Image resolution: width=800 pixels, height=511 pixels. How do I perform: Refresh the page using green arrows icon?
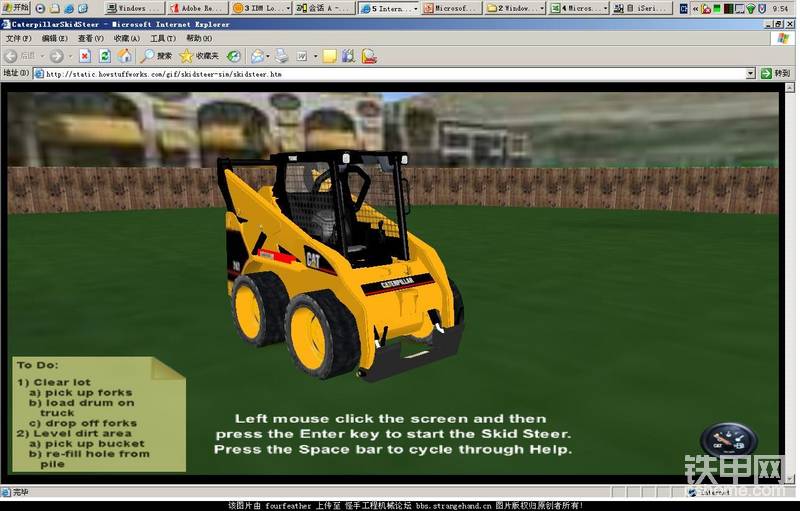(x=105, y=56)
